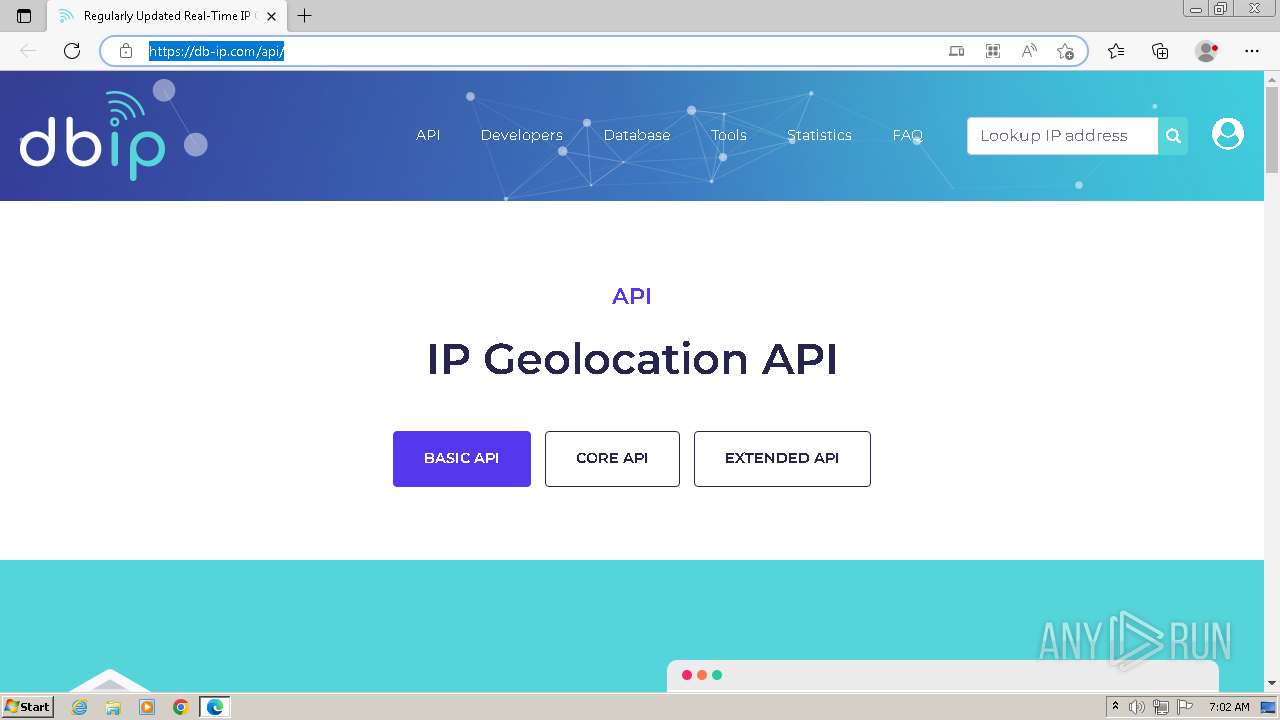Open the Developers menu
Screen dimensions: 1280x720
click(522, 135)
